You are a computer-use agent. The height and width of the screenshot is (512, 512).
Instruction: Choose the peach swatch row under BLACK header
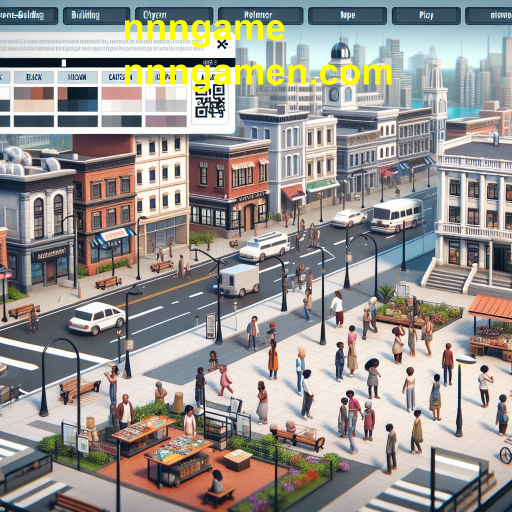[34, 106]
